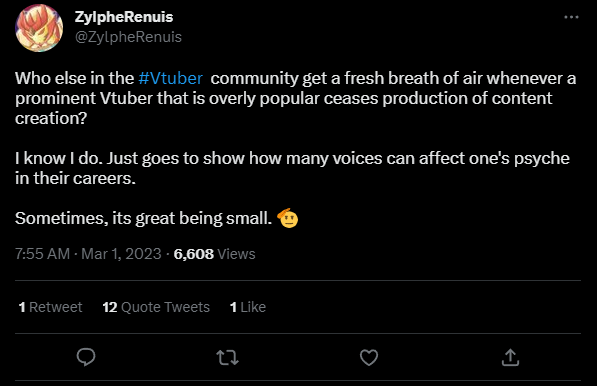Visit the @ZylpheRenuis handle link

click(128, 37)
